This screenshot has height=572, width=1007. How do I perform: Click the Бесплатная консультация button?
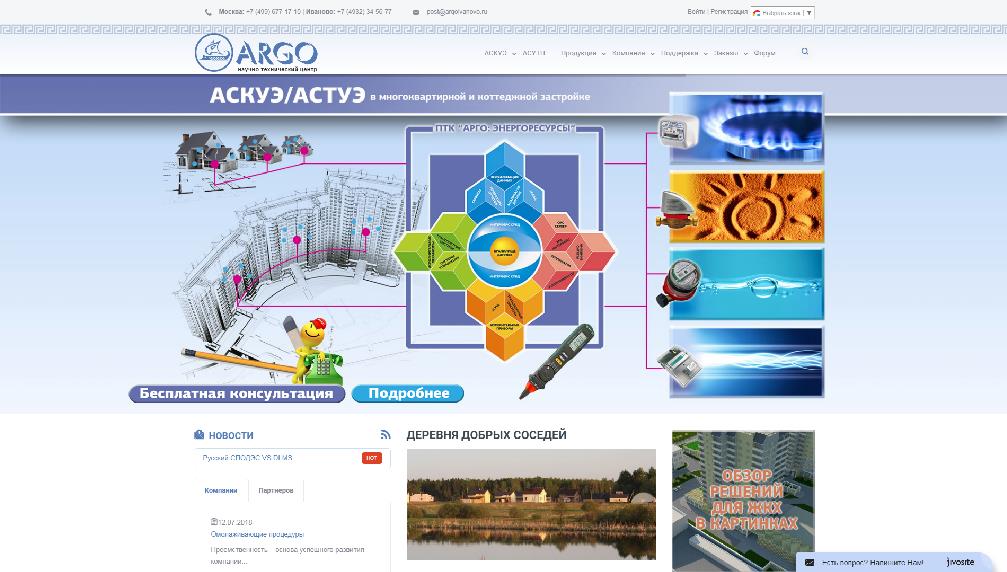[x=237, y=394]
